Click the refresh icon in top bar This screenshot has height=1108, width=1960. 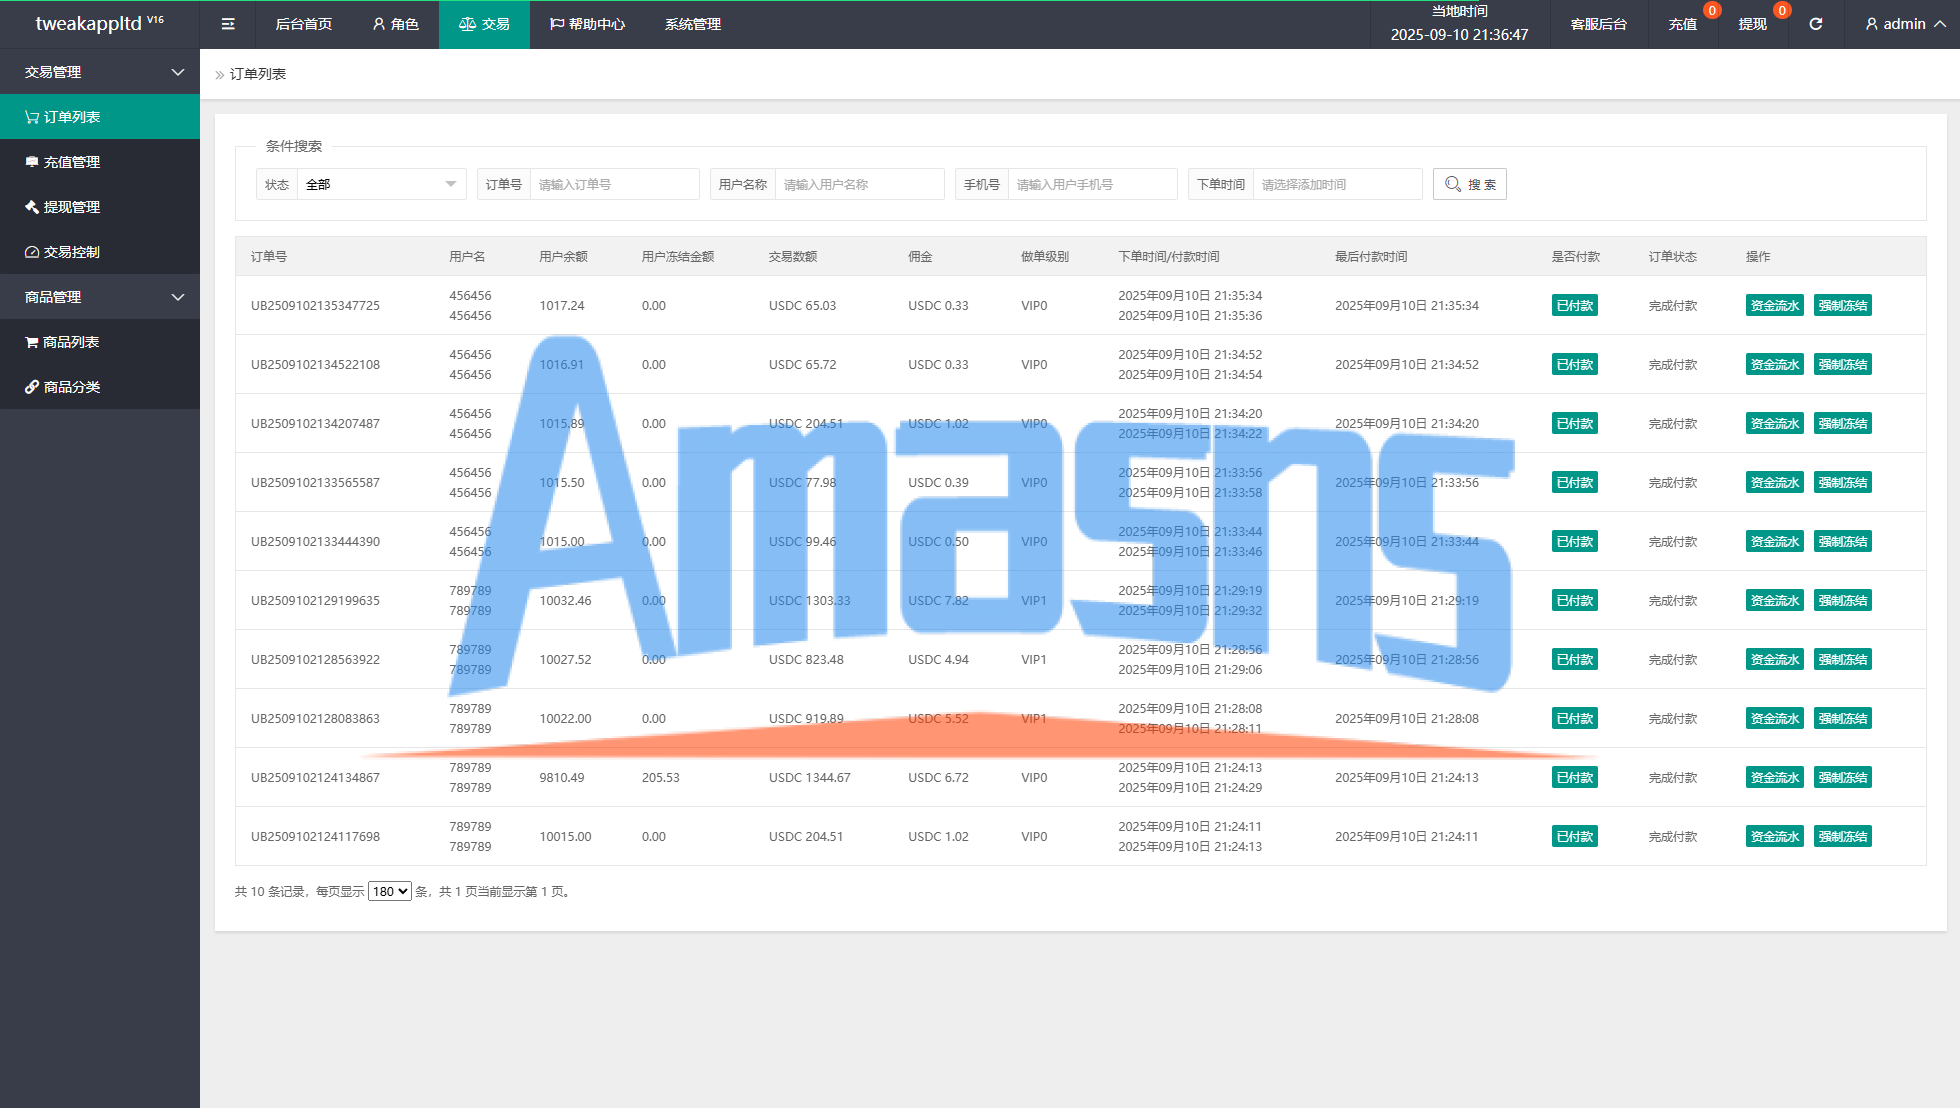pyautogui.click(x=1816, y=24)
